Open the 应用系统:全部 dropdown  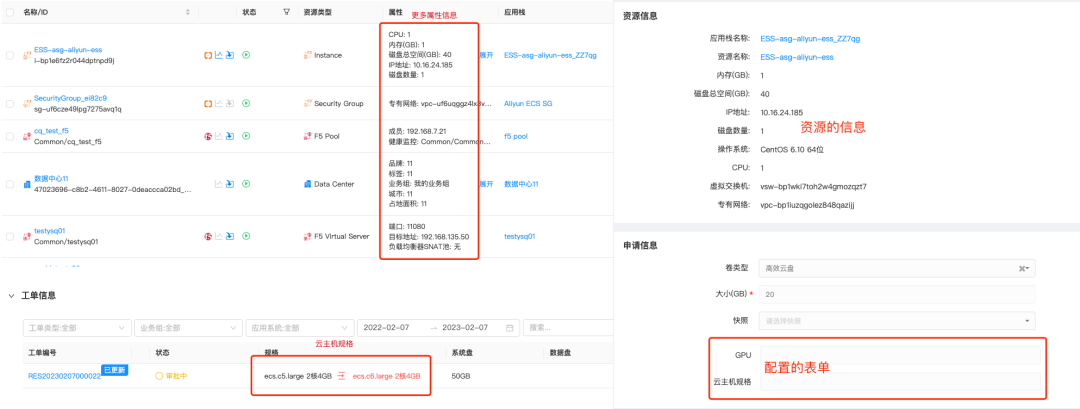[300, 328]
